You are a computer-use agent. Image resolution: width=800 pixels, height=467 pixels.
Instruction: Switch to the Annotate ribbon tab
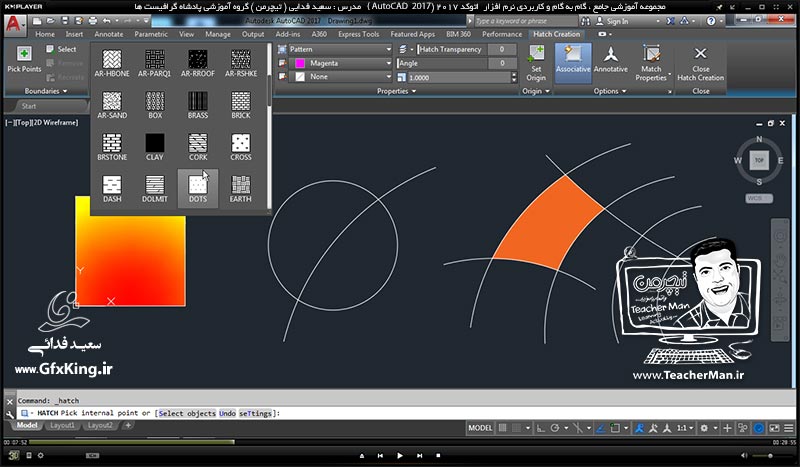(x=109, y=34)
